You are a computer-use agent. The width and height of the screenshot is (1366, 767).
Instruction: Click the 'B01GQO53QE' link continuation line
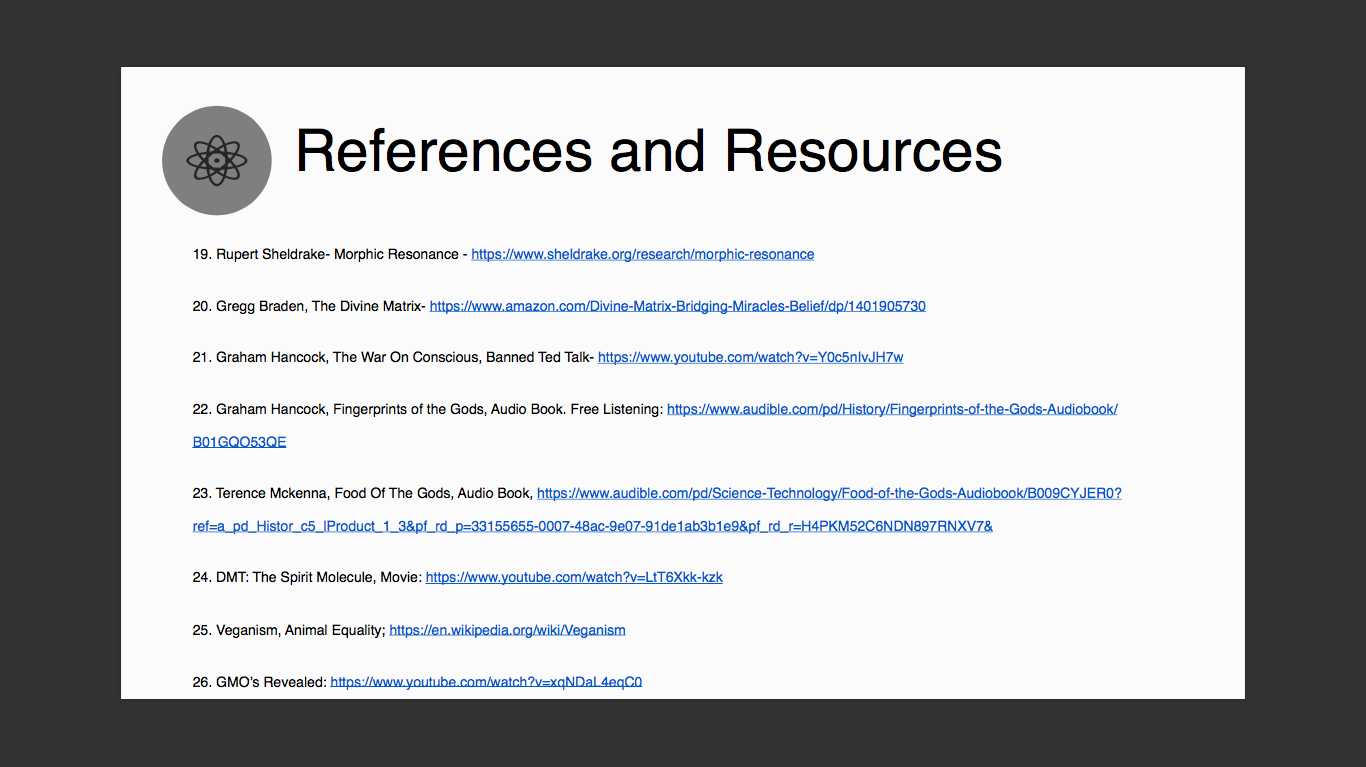click(x=240, y=442)
